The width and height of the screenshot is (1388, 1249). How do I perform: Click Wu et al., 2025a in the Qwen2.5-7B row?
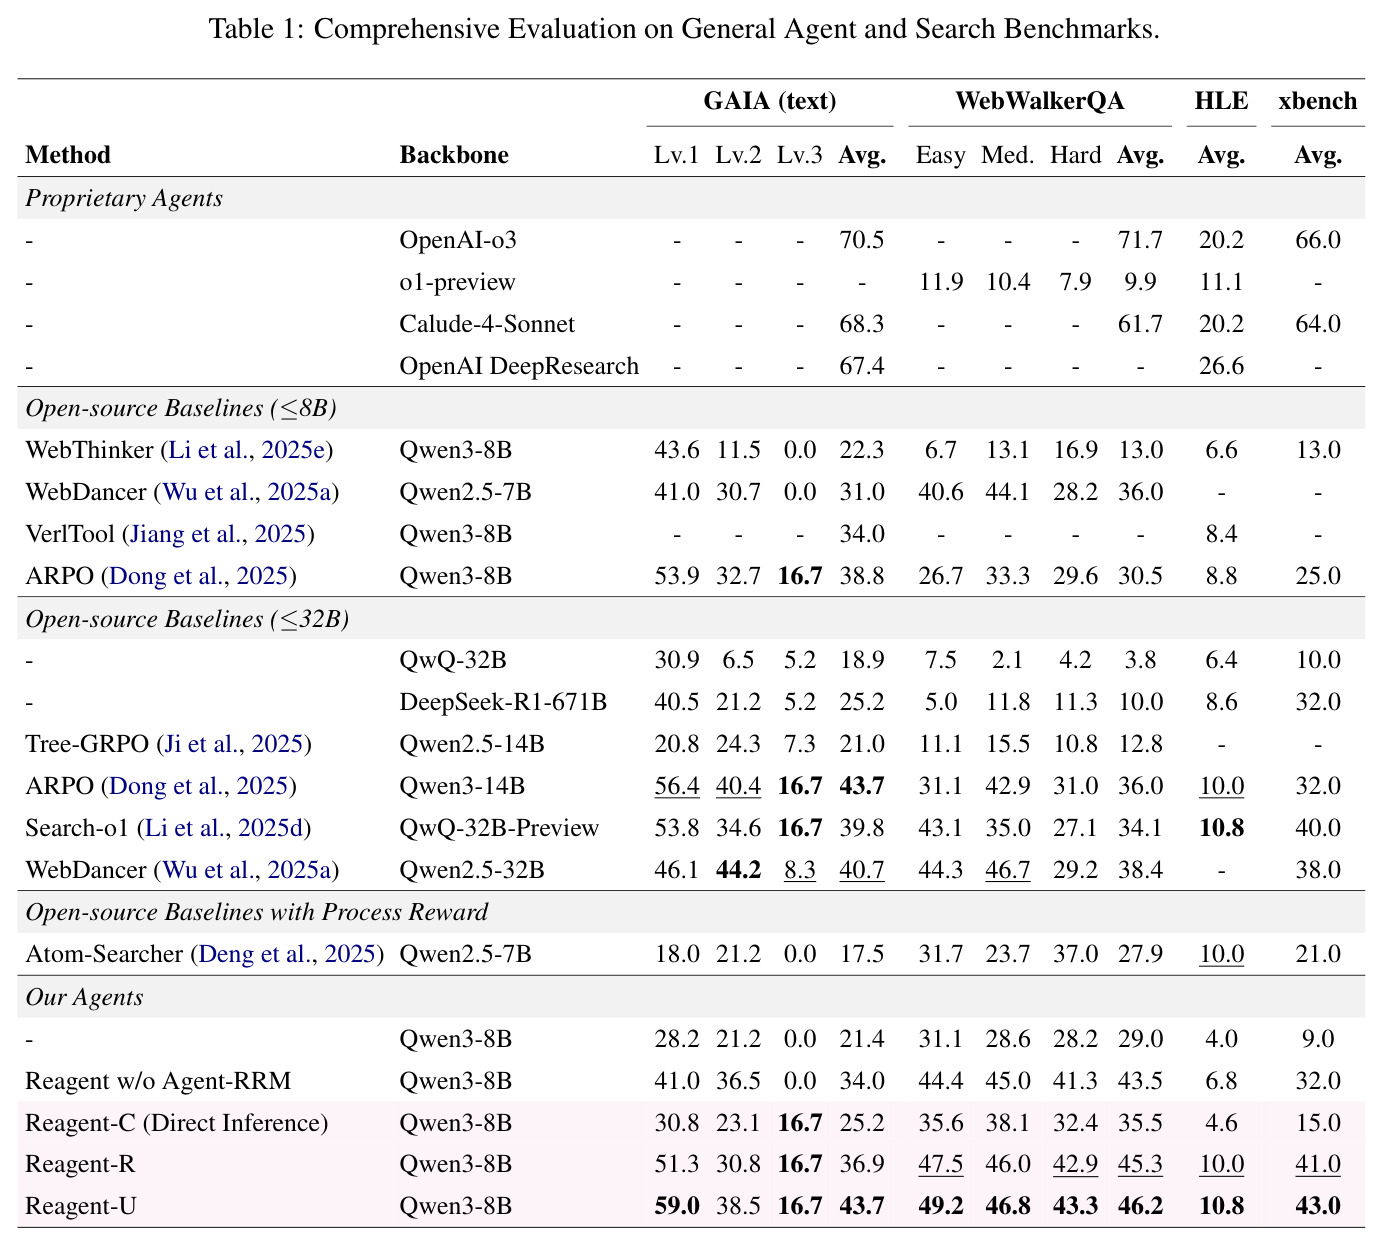(245, 492)
